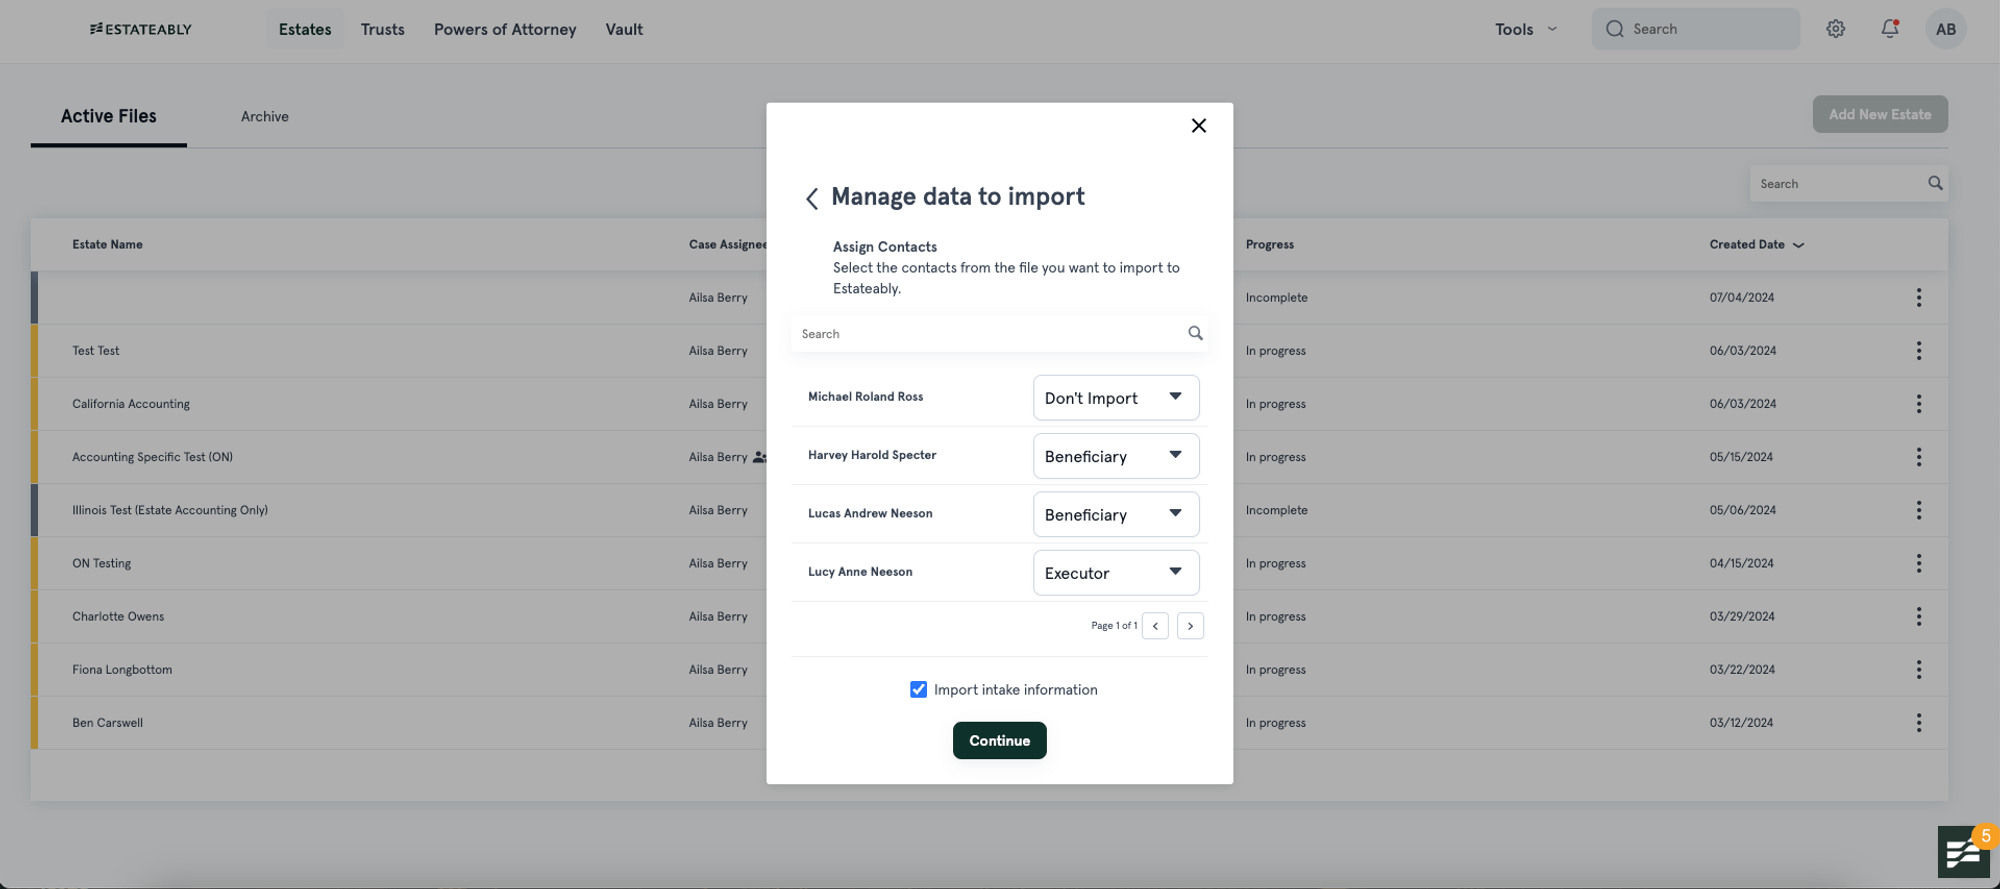The image size is (2000, 889).
Task: Open Powers of Attorney nav item
Action: click(x=505, y=29)
